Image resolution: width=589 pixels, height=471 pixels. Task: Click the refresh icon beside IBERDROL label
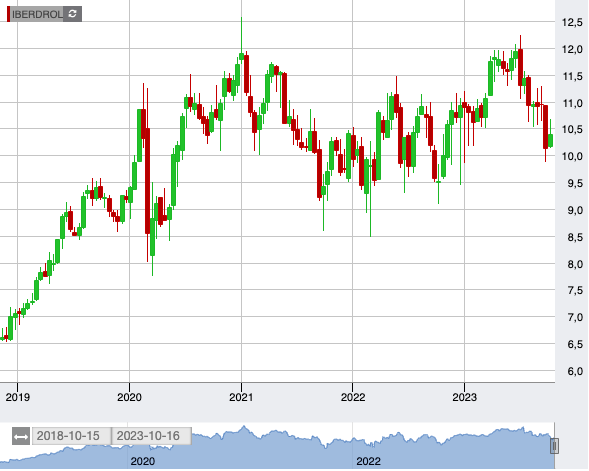72,14
